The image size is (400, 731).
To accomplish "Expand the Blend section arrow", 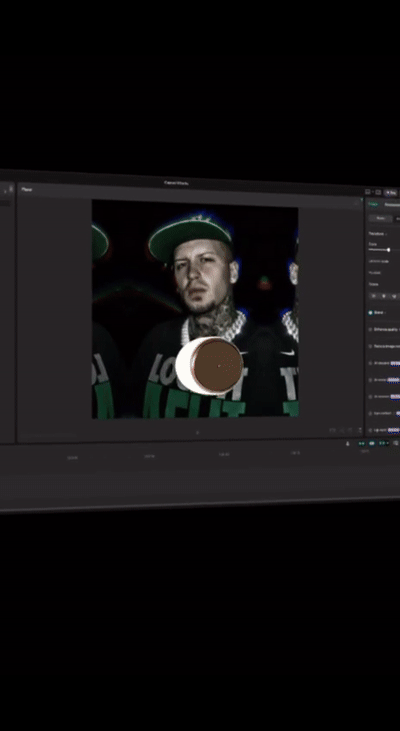I will coord(385,313).
